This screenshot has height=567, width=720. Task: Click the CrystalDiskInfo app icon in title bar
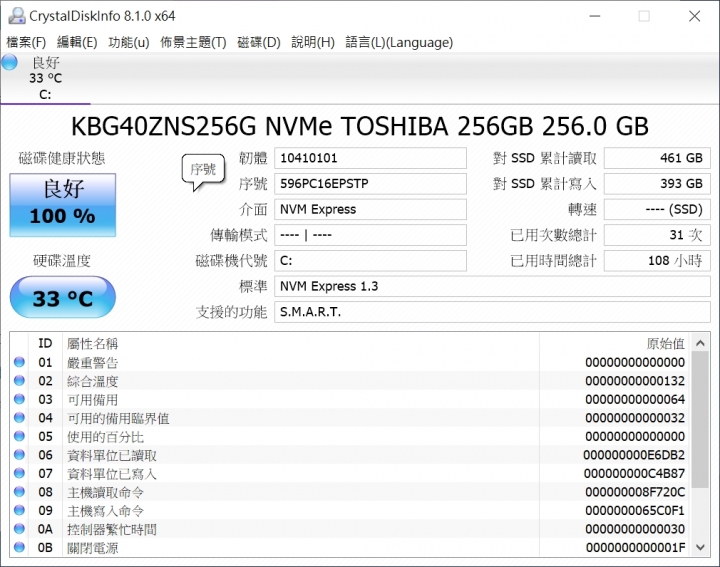pos(17,16)
